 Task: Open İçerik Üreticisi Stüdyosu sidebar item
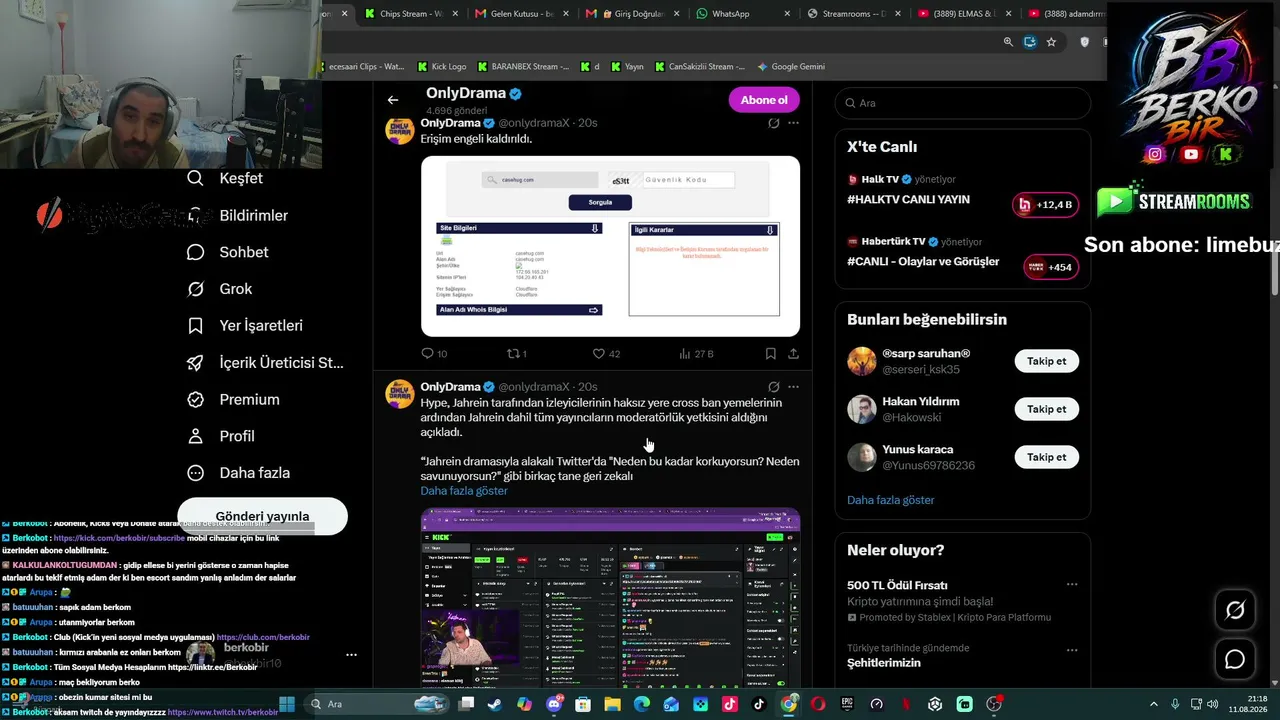click(265, 363)
